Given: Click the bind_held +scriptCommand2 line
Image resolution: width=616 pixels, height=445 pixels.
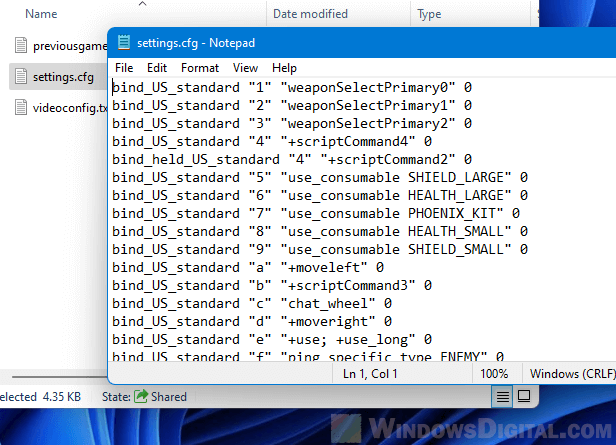Looking at the screenshot, I should pyautogui.click(x=292, y=159).
